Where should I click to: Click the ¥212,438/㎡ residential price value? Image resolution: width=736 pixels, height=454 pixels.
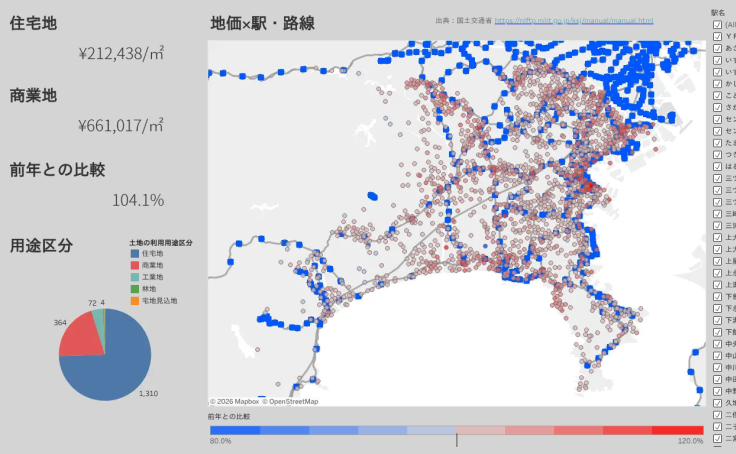[x=121, y=54]
